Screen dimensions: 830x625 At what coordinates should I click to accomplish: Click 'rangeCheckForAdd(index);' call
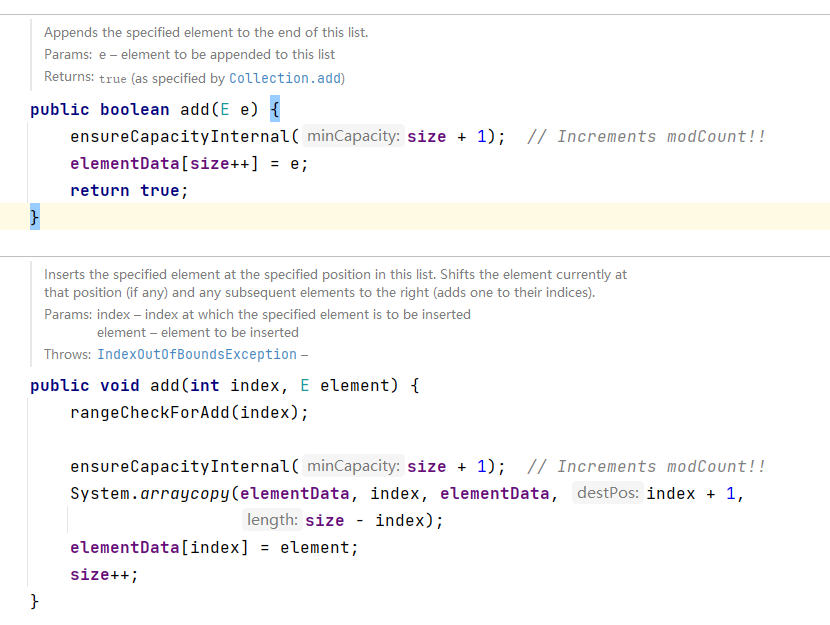pos(189,412)
